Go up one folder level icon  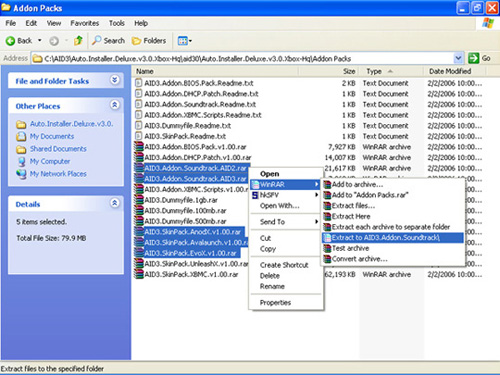(x=79, y=41)
